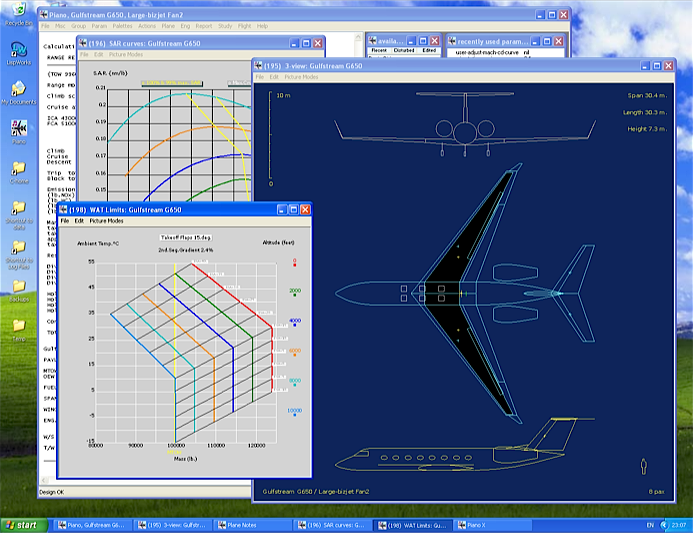Switch to (196) SAR curves taskbar item

[331, 525]
